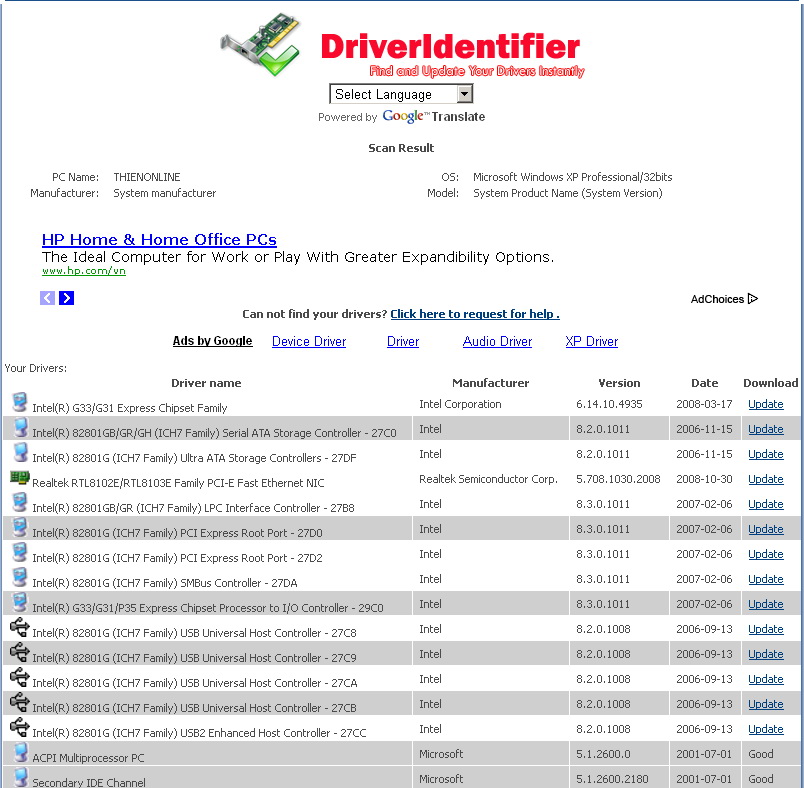This screenshot has height=788, width=804.
Task: Update PCI Express Root Port 27D0 driver
Action: tap(766, 529)
